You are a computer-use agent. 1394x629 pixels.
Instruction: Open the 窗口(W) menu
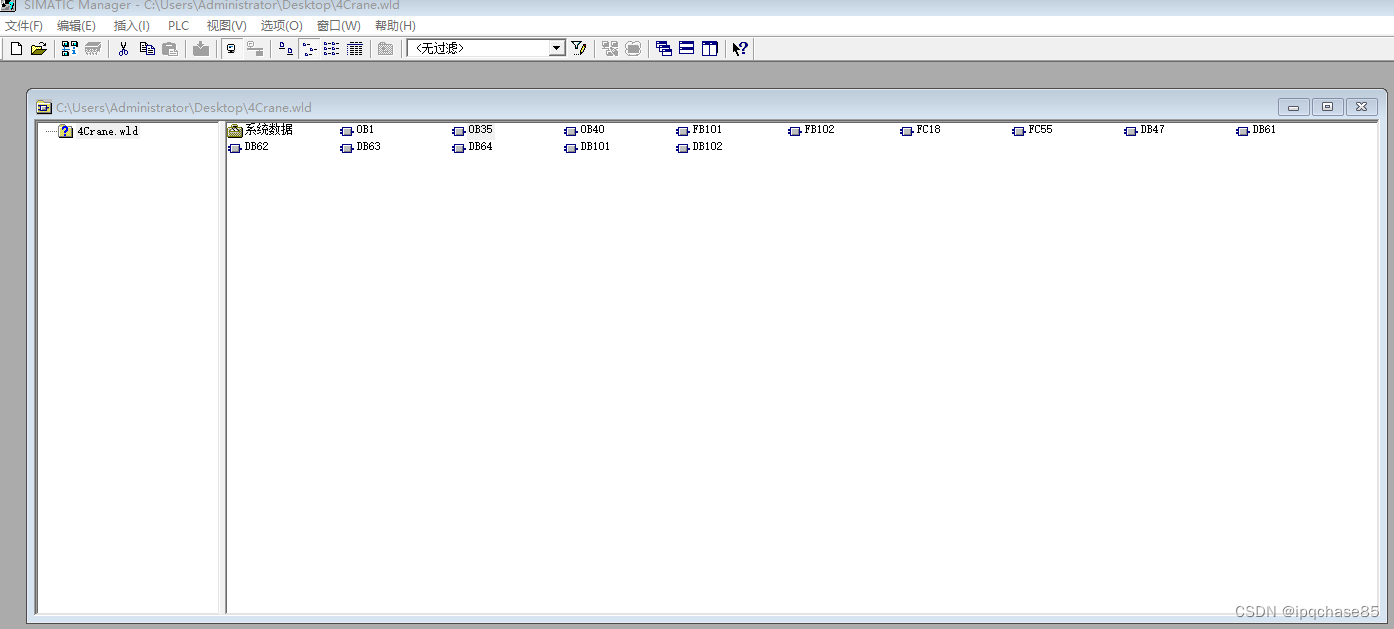[x=339, y=26]
